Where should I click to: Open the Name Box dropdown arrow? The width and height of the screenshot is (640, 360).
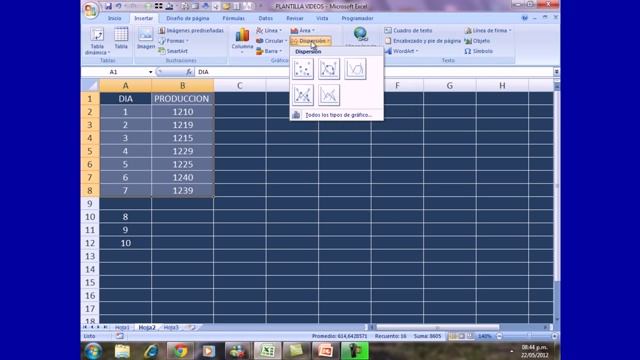tap(151, 72)
